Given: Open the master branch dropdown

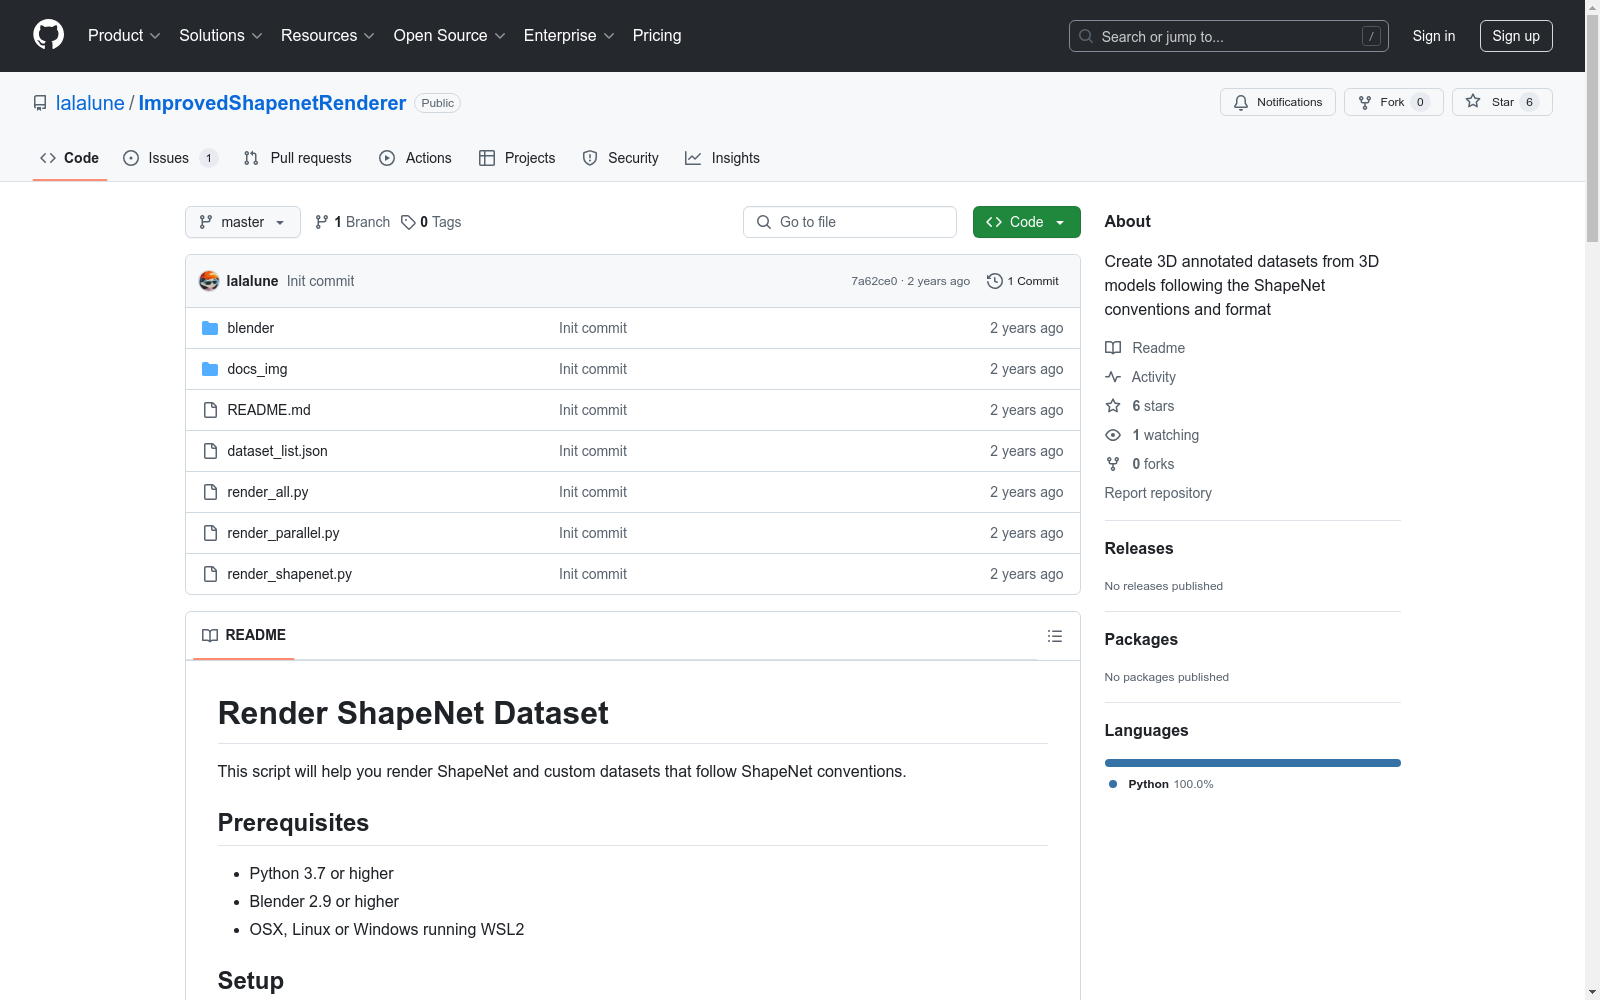Looking at the screenshot, I should (x=242, y=222).
